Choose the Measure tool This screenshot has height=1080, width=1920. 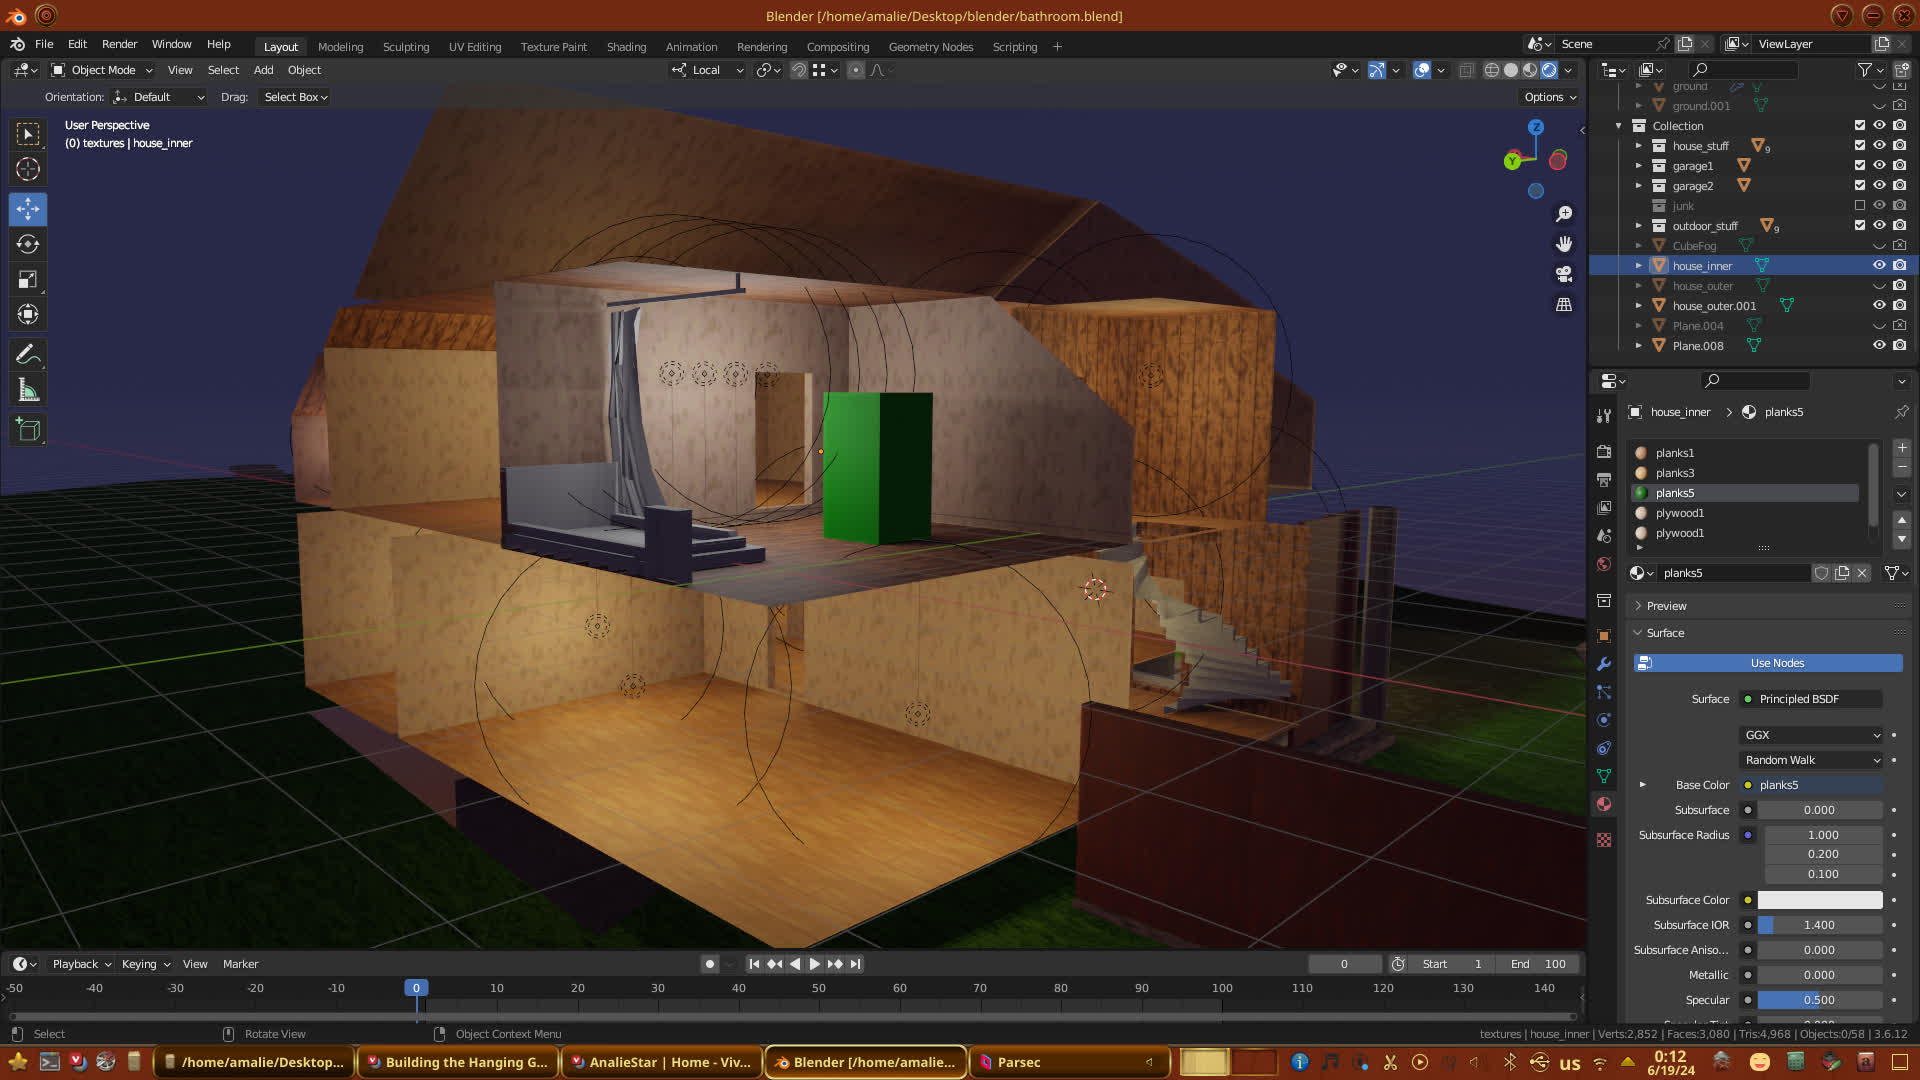pos(28,391)
